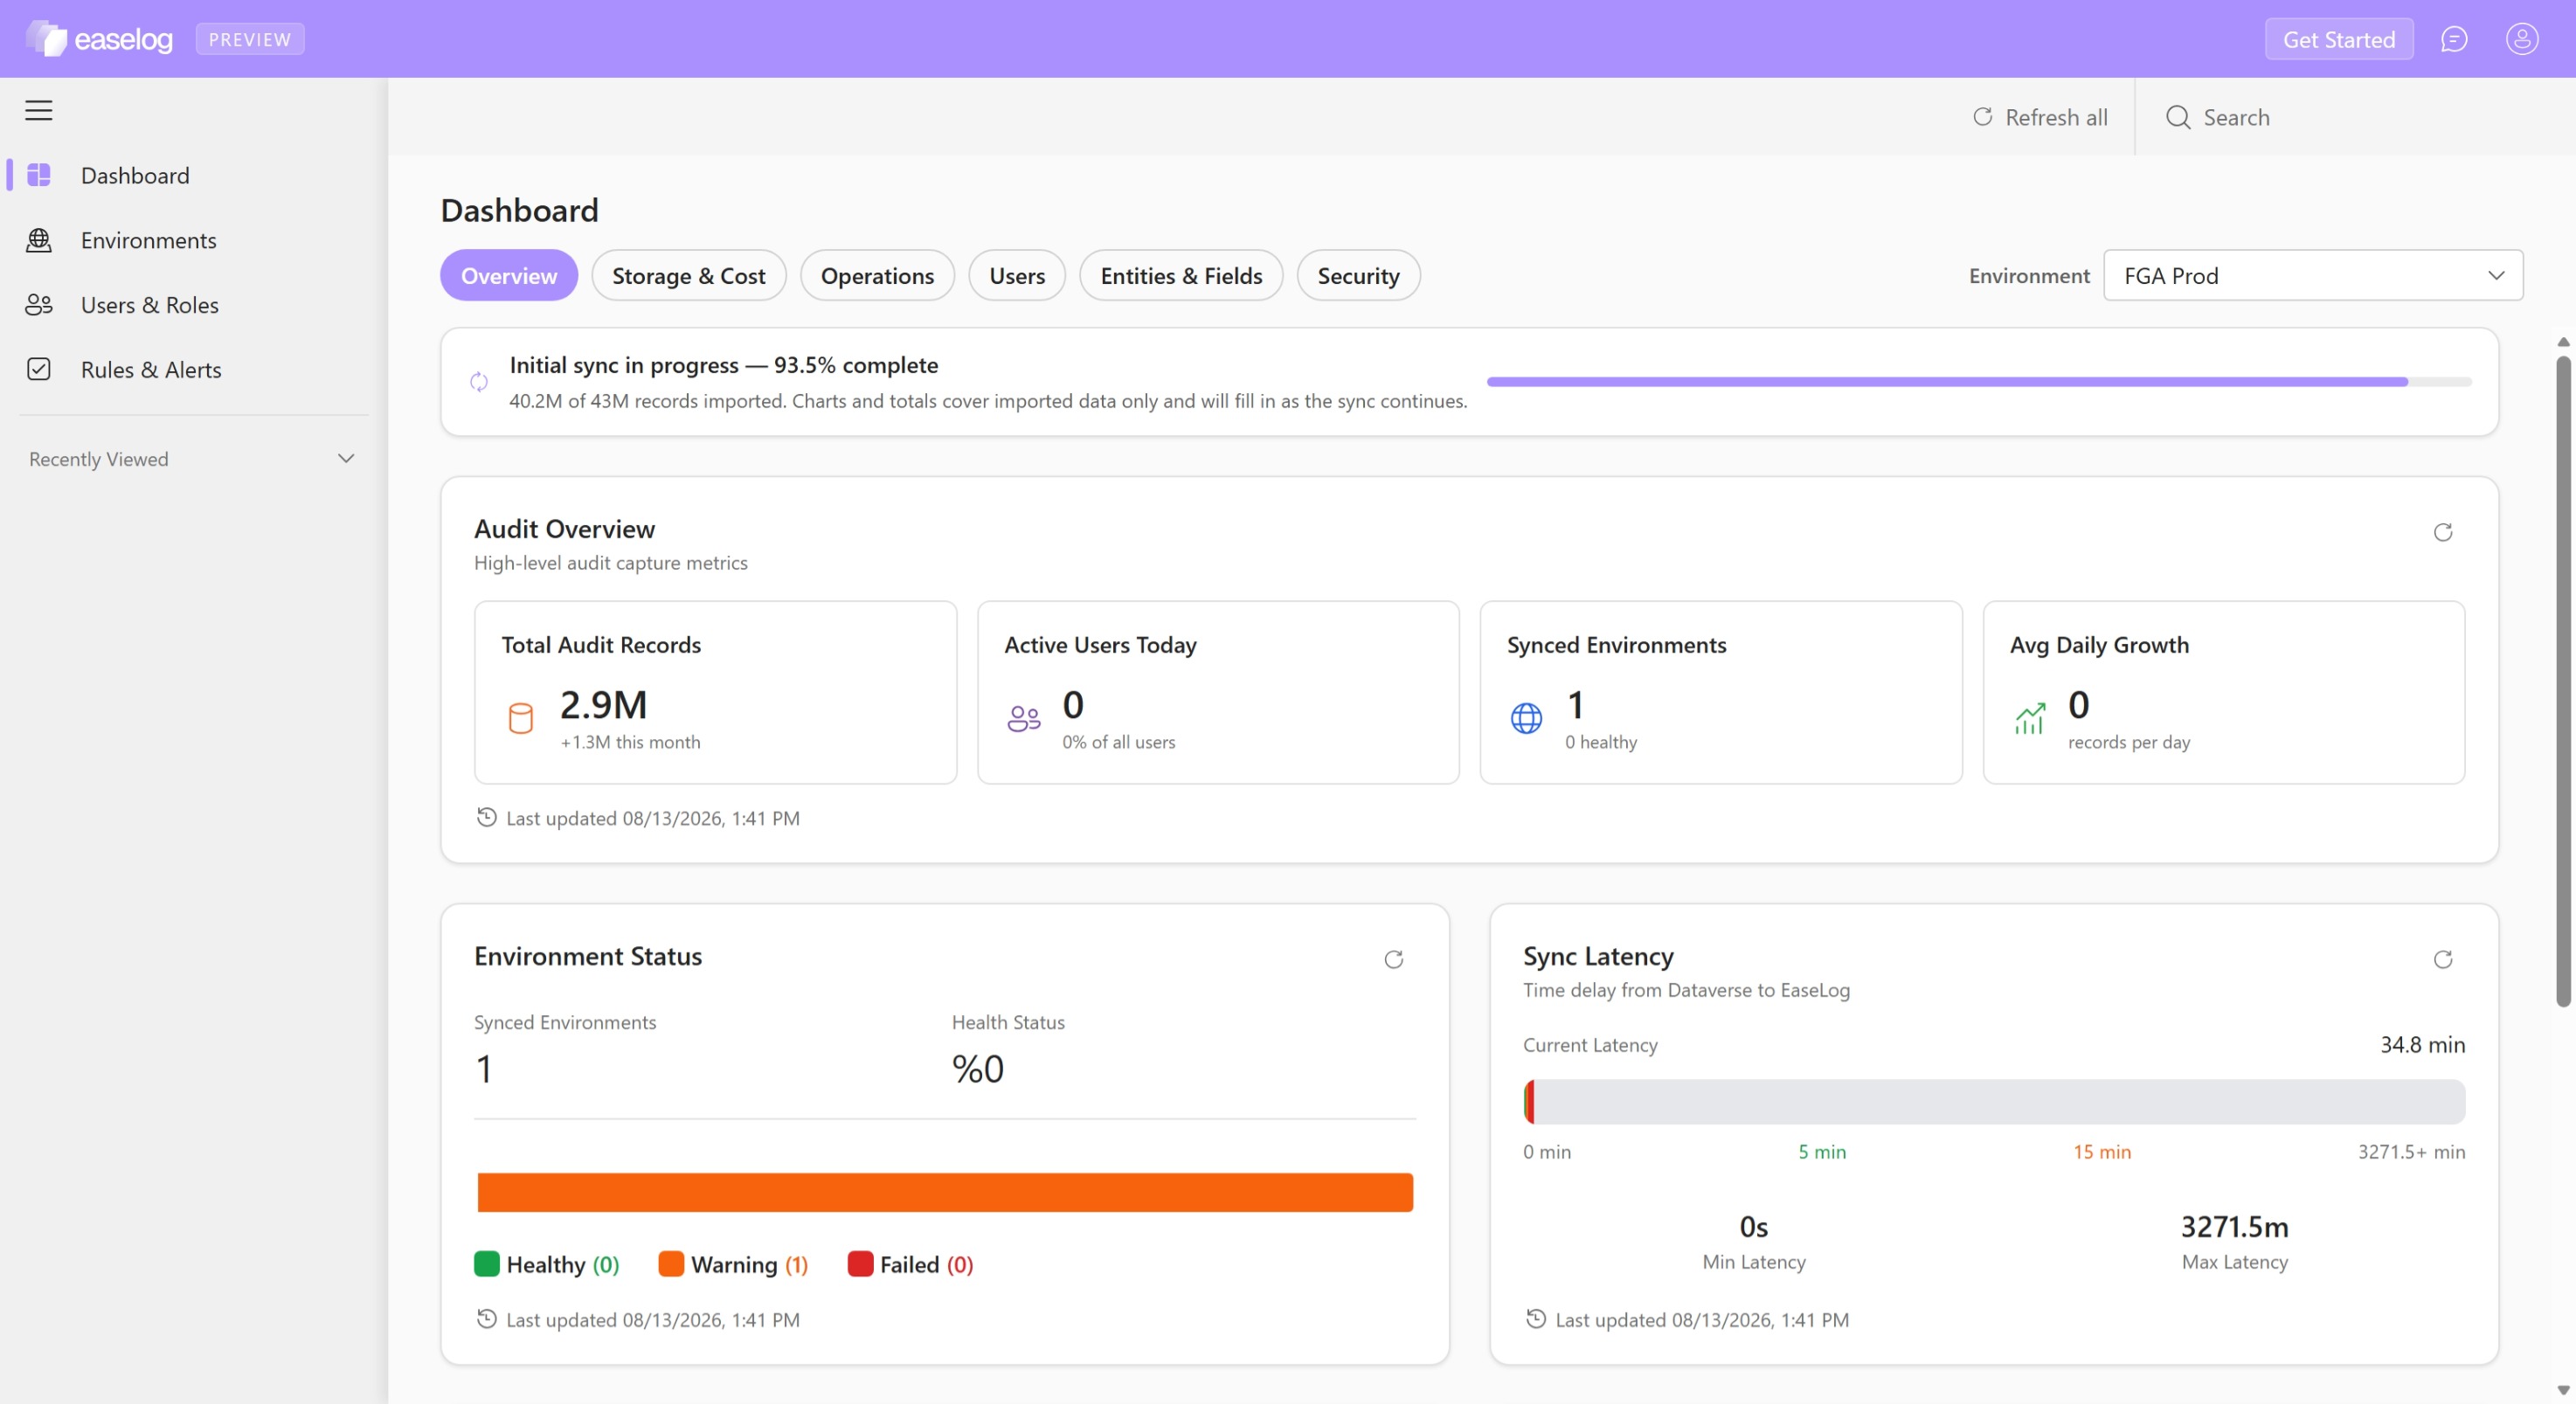
Task: Navigate to Environments in the sidebar
Action: 149,240
